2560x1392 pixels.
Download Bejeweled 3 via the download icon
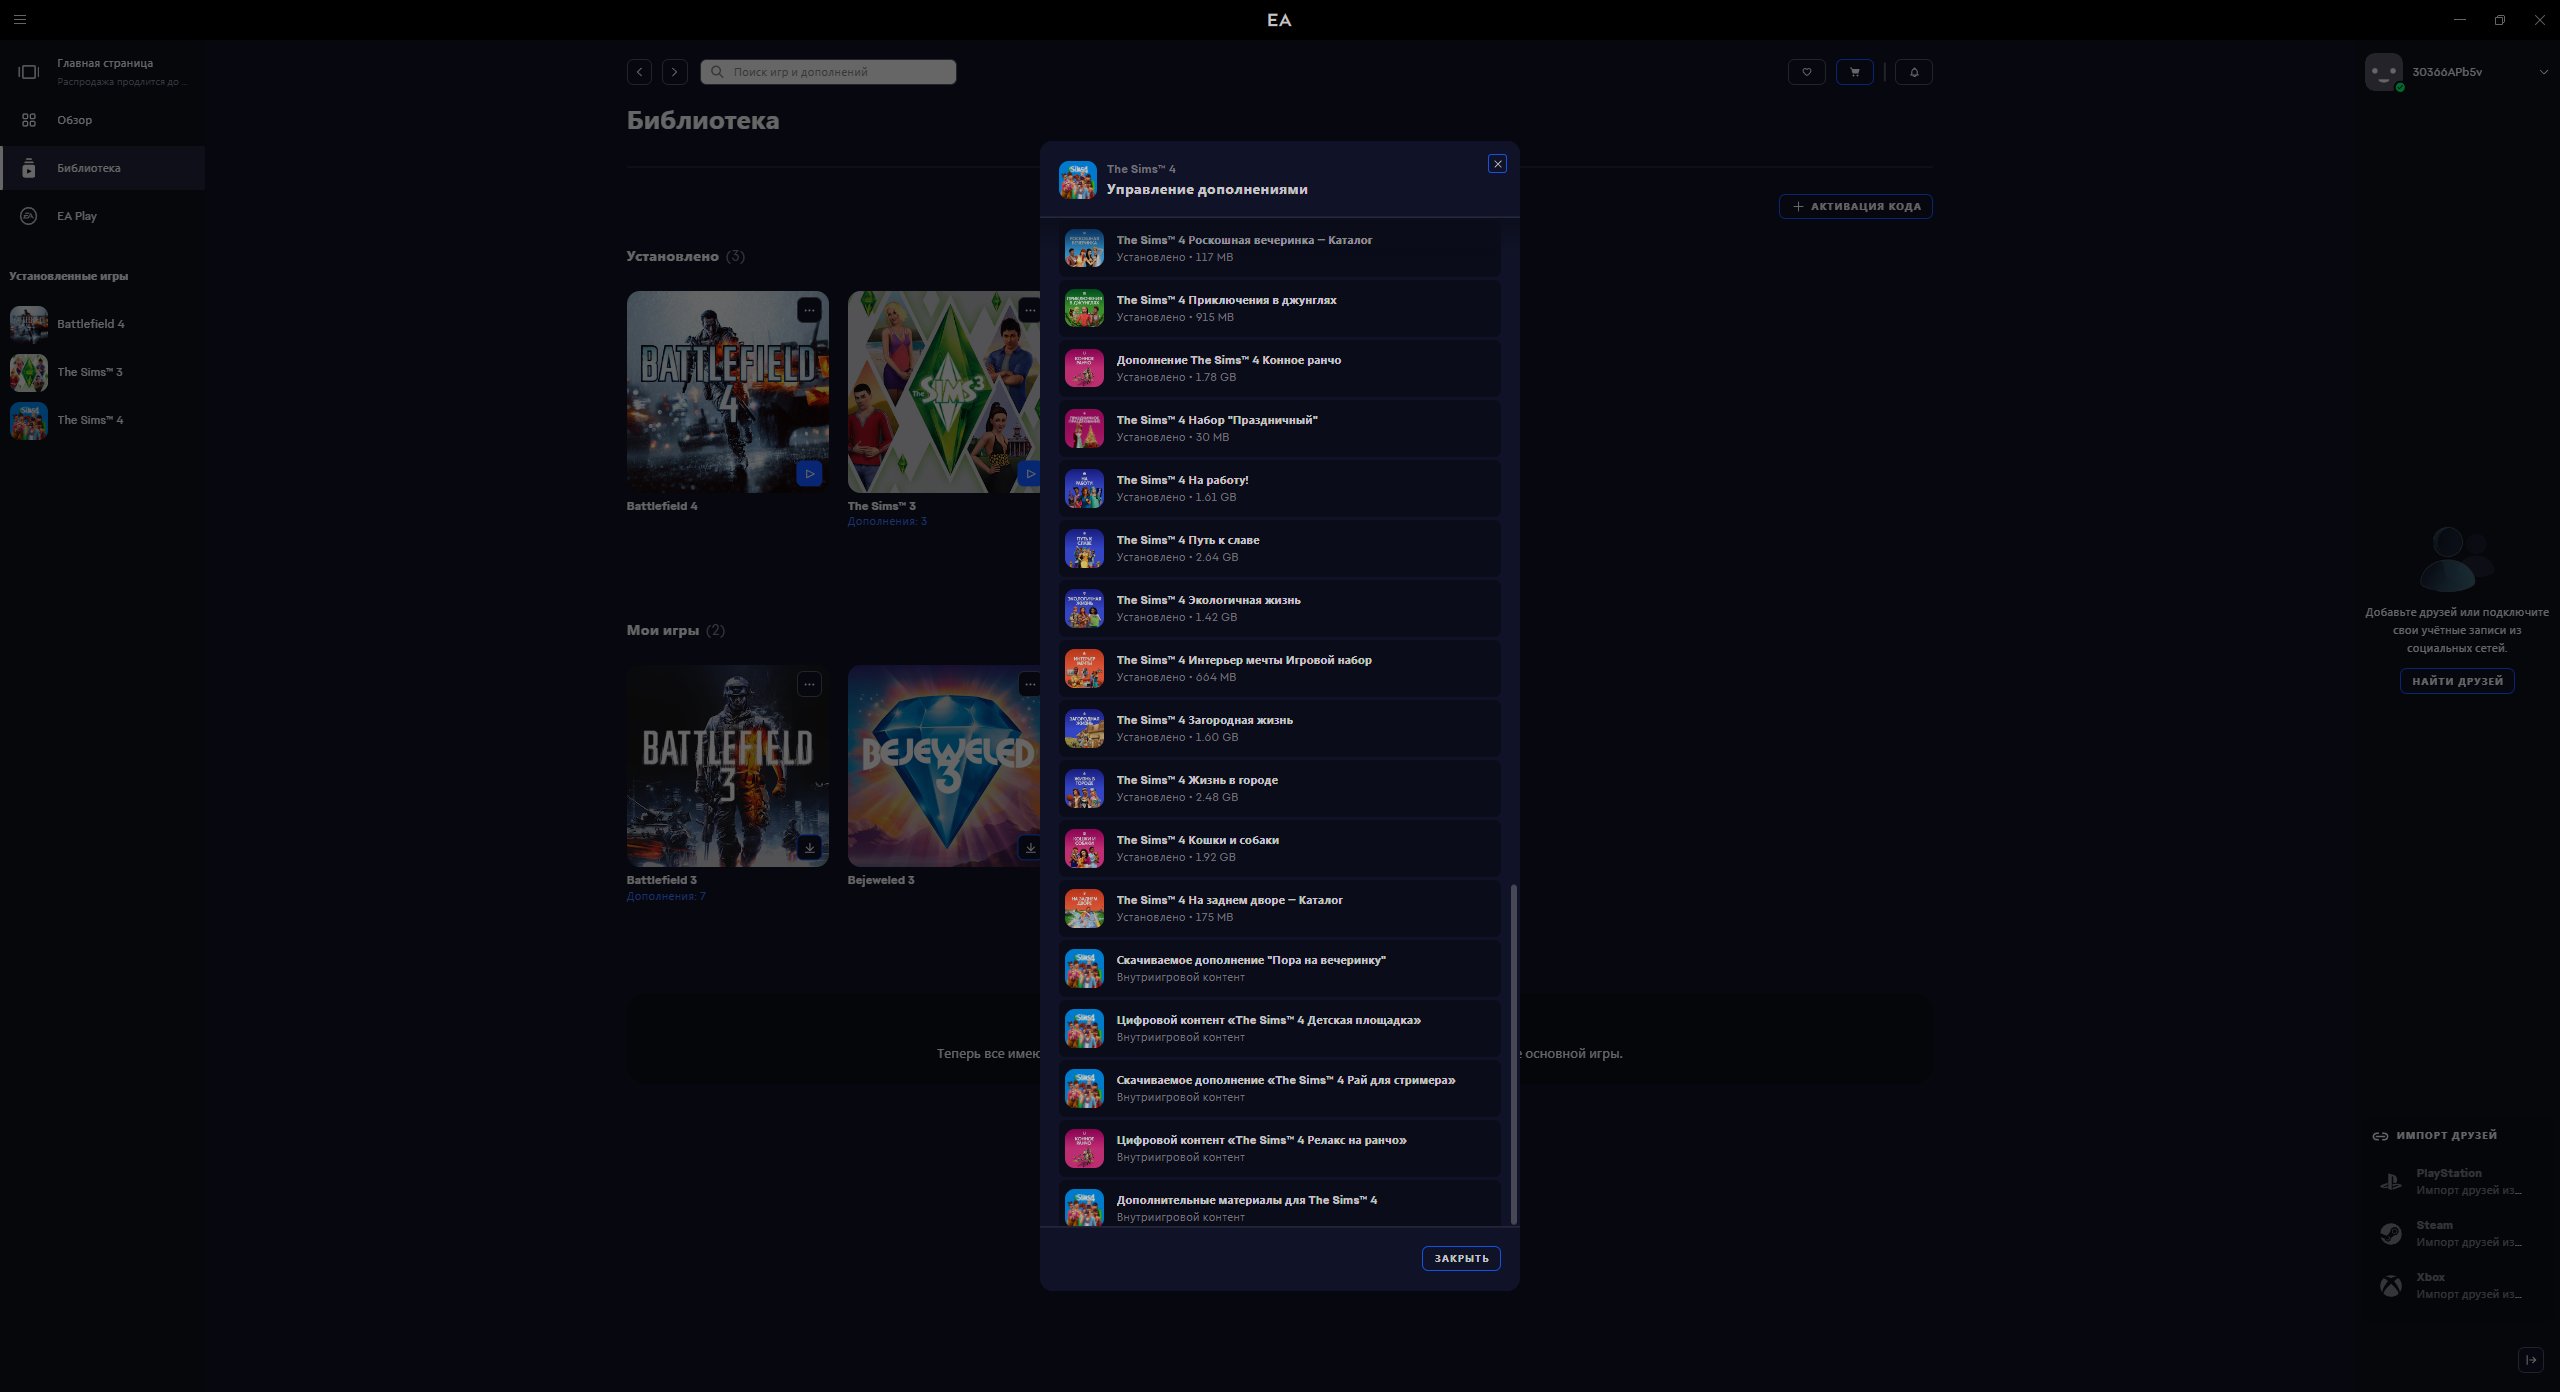click(x=1029, y=848)
